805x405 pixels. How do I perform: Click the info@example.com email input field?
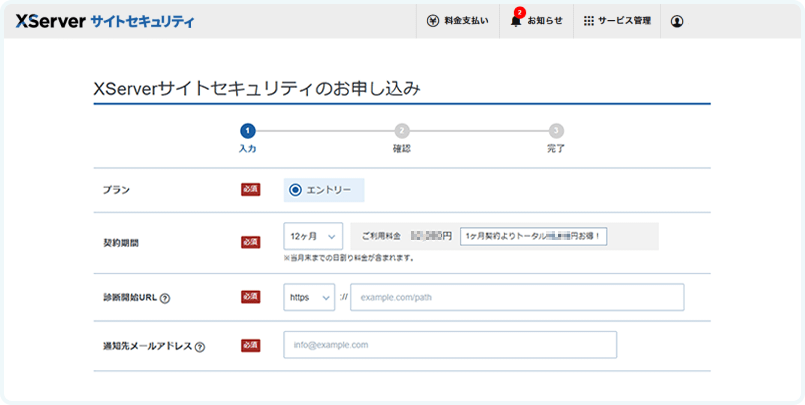point(450,345)
